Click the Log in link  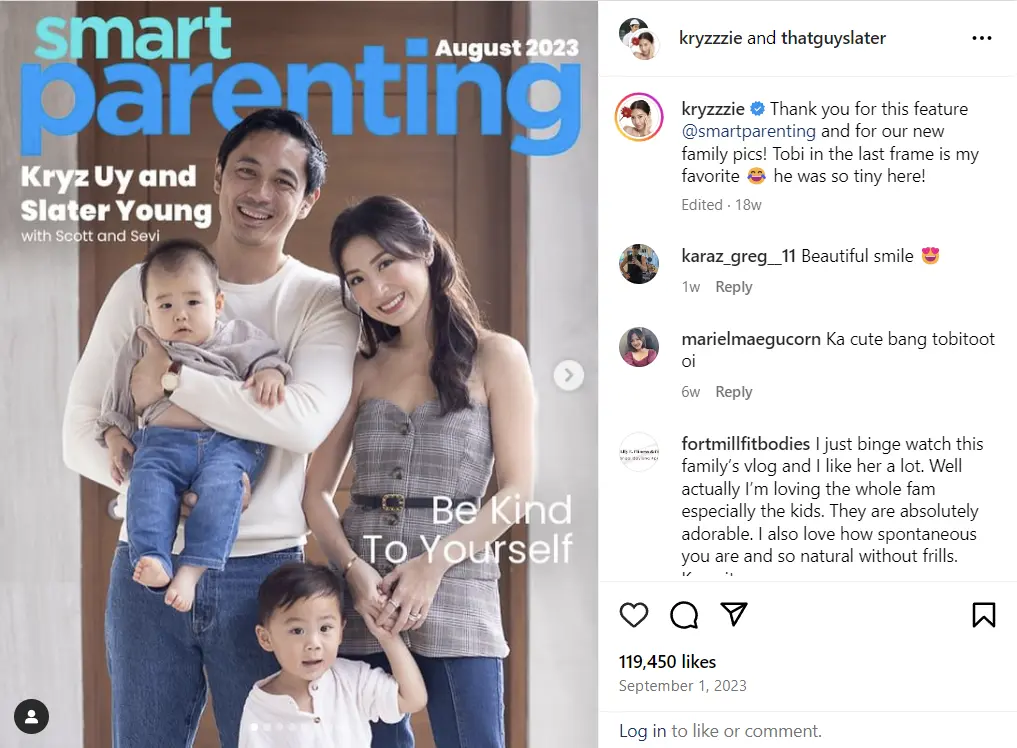point(642,731)
